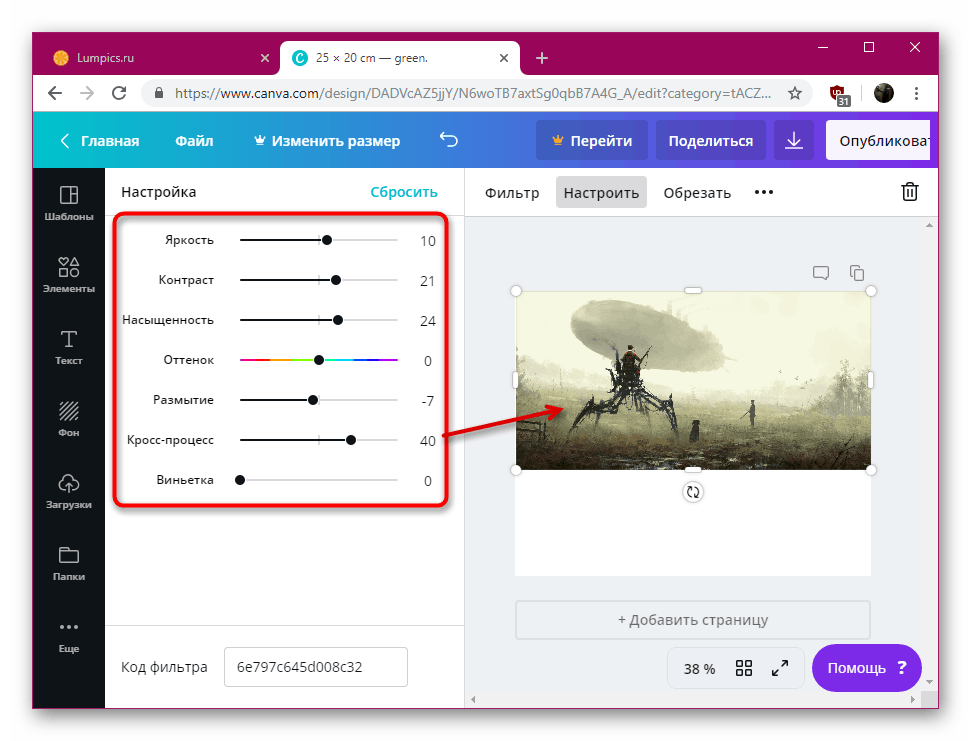Select the Настроить tab

(x=601, y=193)
